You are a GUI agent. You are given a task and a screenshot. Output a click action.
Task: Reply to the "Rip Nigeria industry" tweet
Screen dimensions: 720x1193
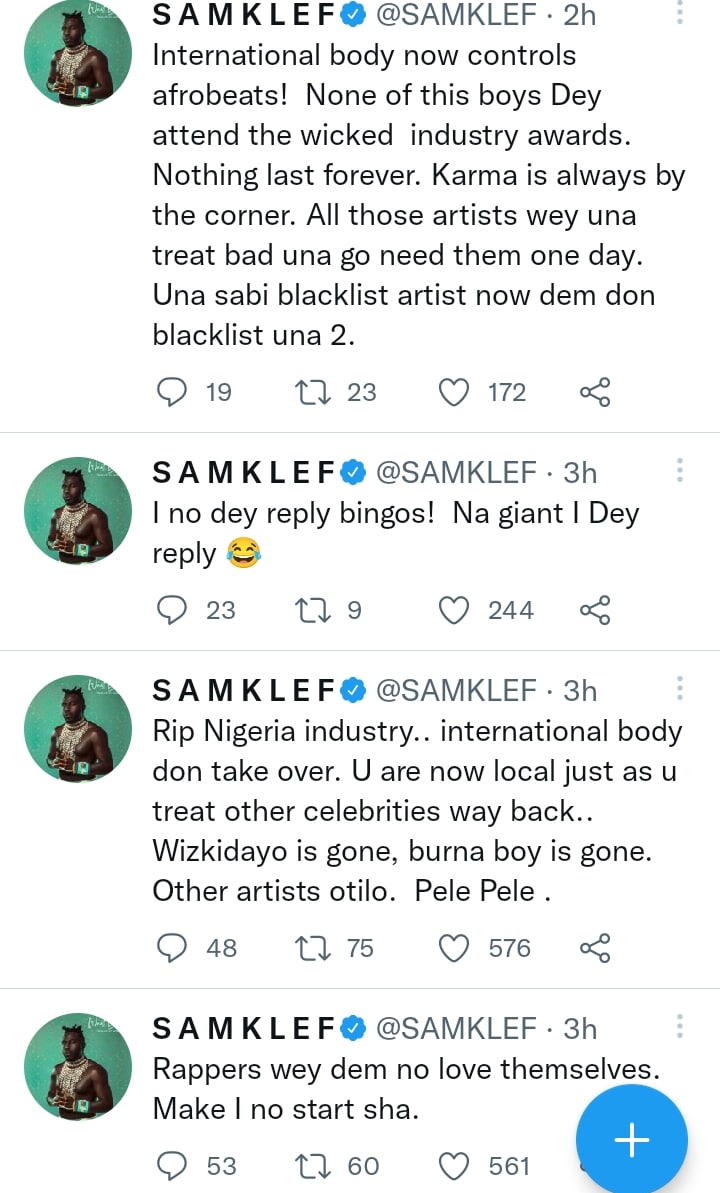point(173,948)
